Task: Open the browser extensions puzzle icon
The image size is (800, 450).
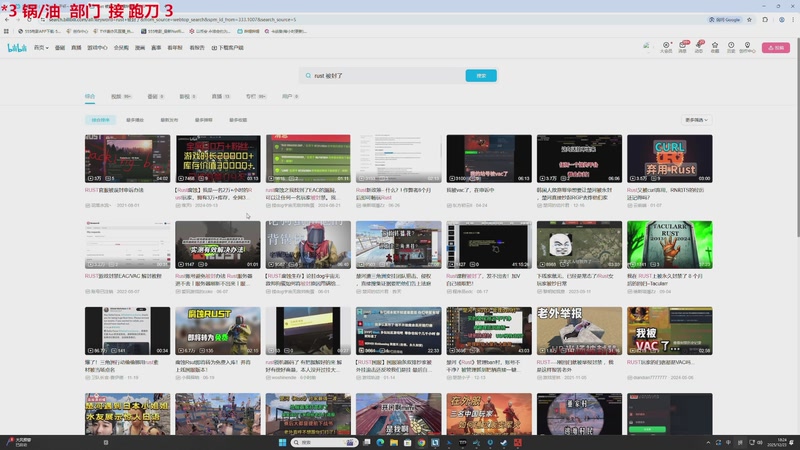Action: (765, 19)
